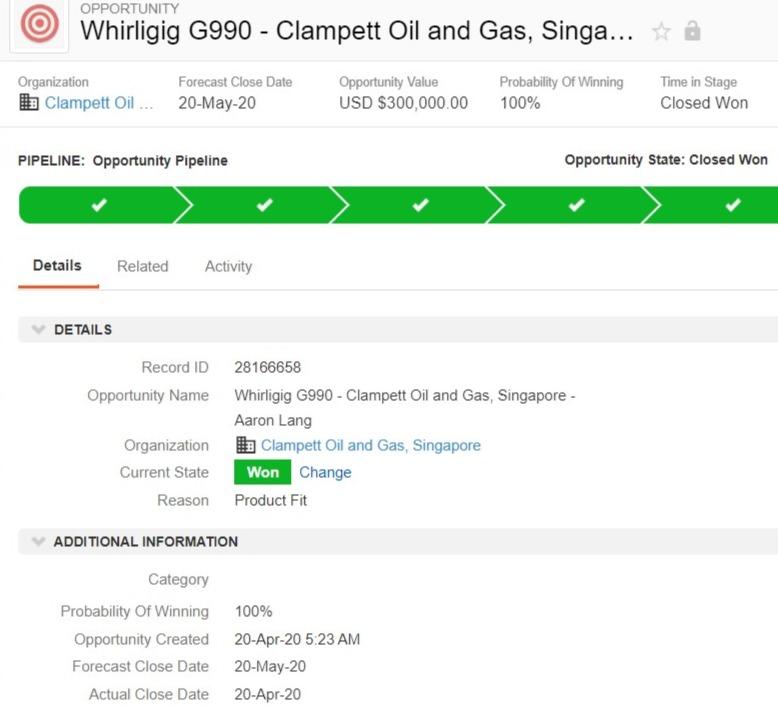Click header Probability Of Winning 100% value

(x=520, y=103)
